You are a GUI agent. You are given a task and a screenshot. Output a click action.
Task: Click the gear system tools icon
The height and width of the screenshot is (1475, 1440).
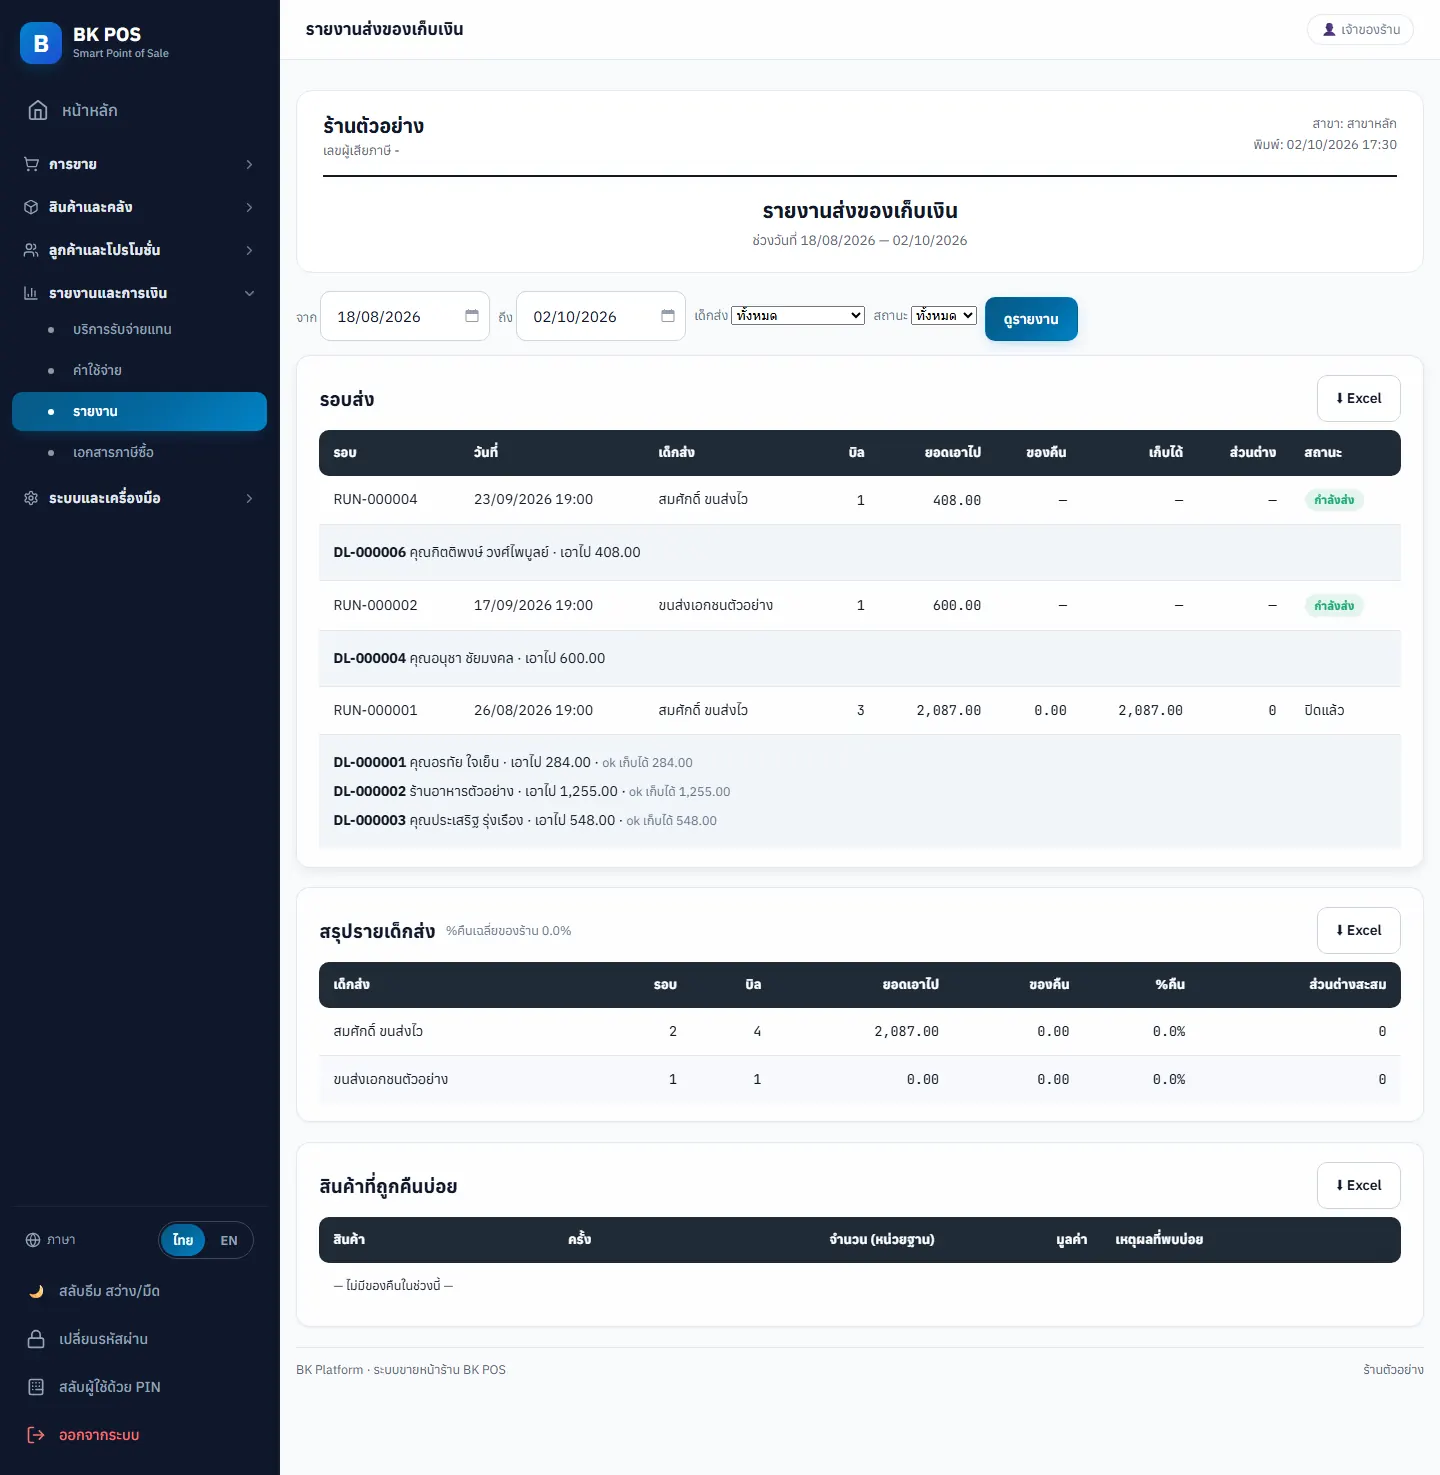31,498
